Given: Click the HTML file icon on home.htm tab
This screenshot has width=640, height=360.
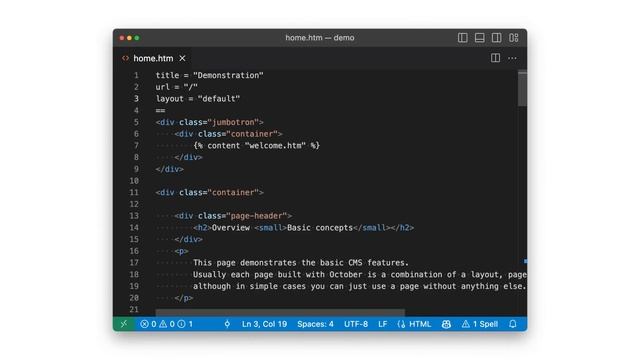Looking at the screenshot, I should pos(125,58).
